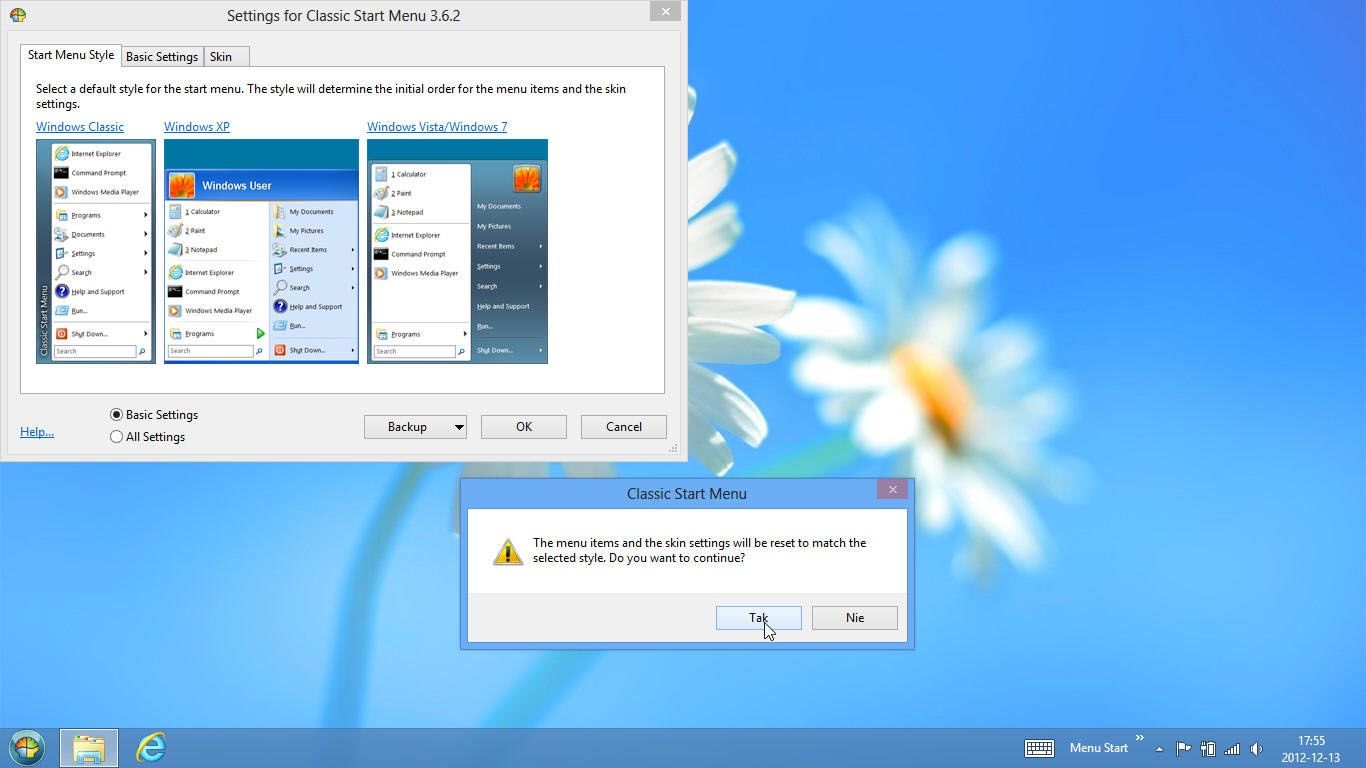This screenshot has height=768, width=1366.
Task: Open the Start button orb on taskbar
Action: [x=27, y=748]
